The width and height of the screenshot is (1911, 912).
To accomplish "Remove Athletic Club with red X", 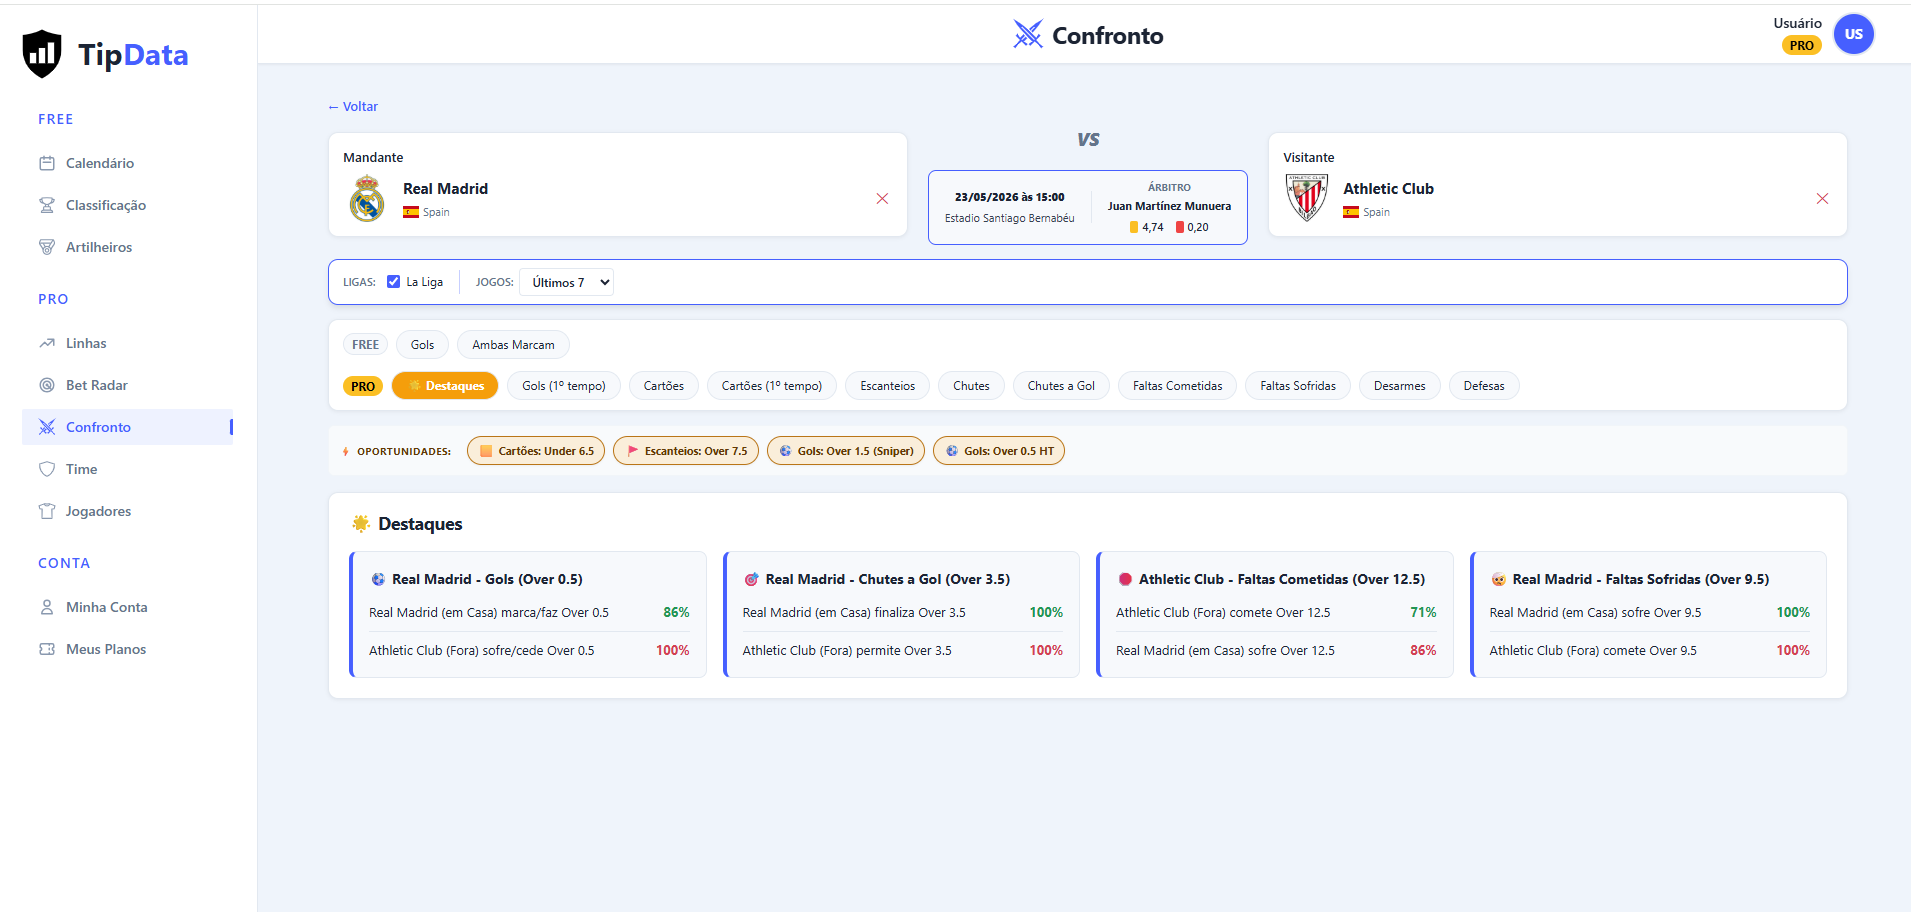I will [1822, 199].
